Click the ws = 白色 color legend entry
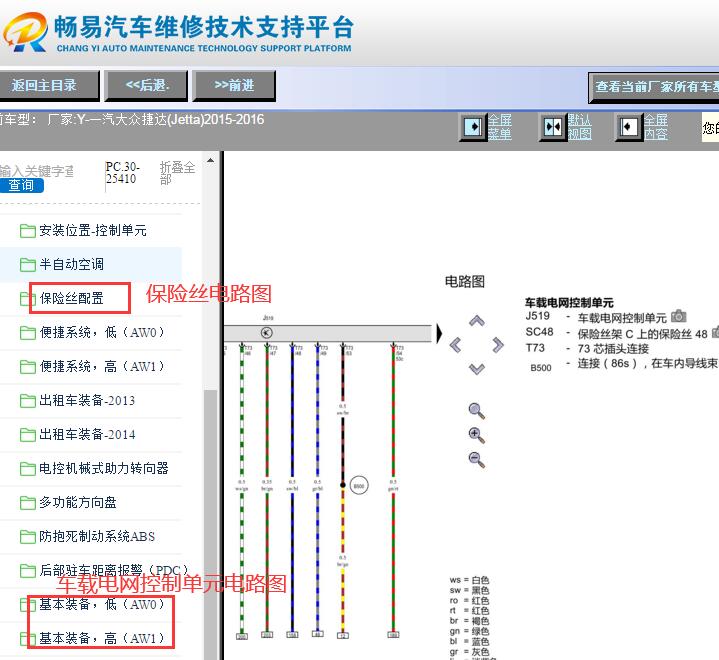The width and height of the screenshot is (719, 660). 470,580
